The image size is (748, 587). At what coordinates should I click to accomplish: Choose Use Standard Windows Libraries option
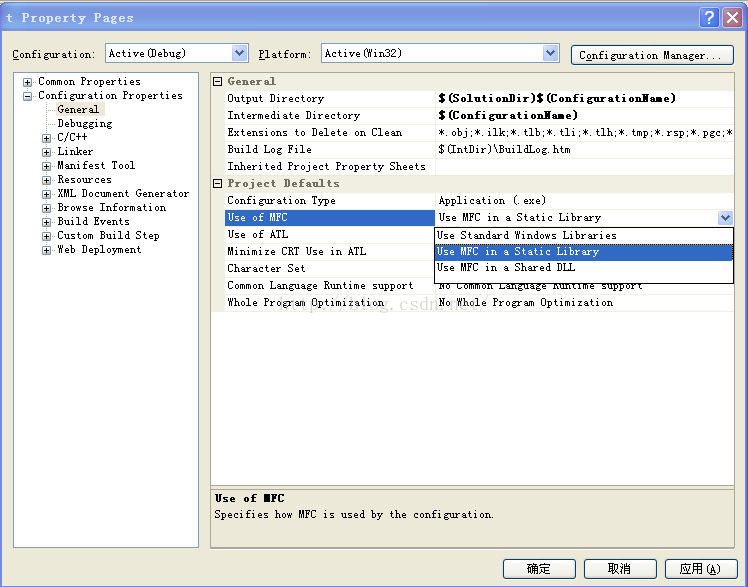[x=584, y=236]
